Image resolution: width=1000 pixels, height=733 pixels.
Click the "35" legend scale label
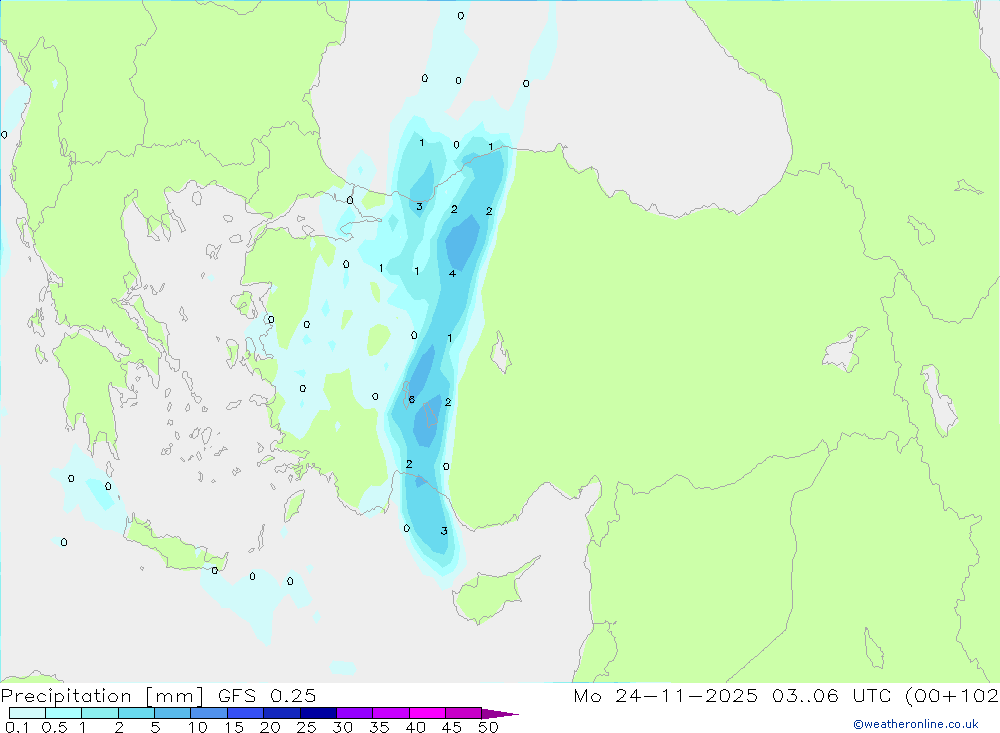379,727
